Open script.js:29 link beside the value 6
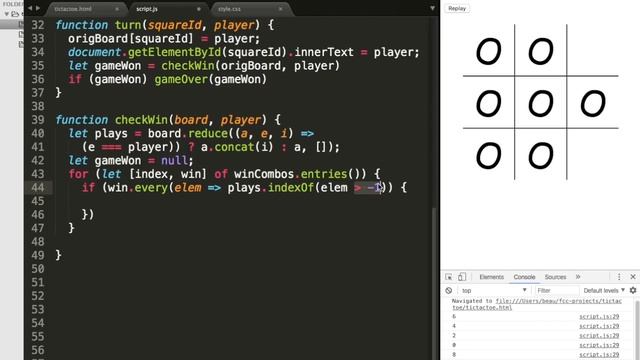Image resolution: width=640 pixels, height=360 pixels. coord(599,316)
